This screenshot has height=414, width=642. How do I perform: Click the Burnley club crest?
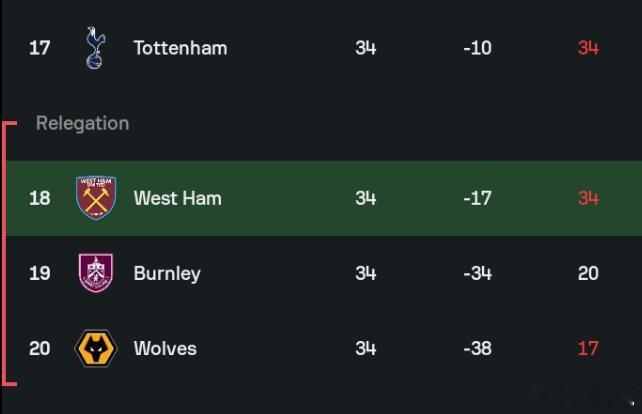coord(96,273)
